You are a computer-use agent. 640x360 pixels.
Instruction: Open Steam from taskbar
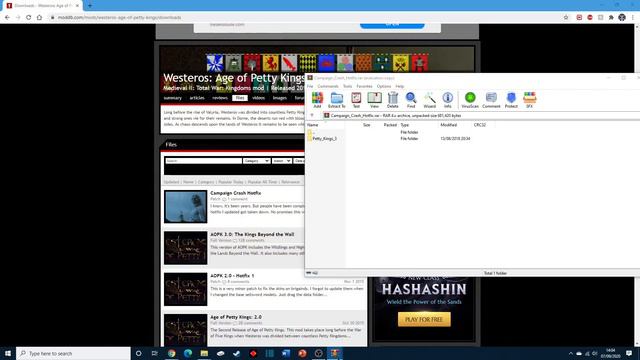pos(237,353)
